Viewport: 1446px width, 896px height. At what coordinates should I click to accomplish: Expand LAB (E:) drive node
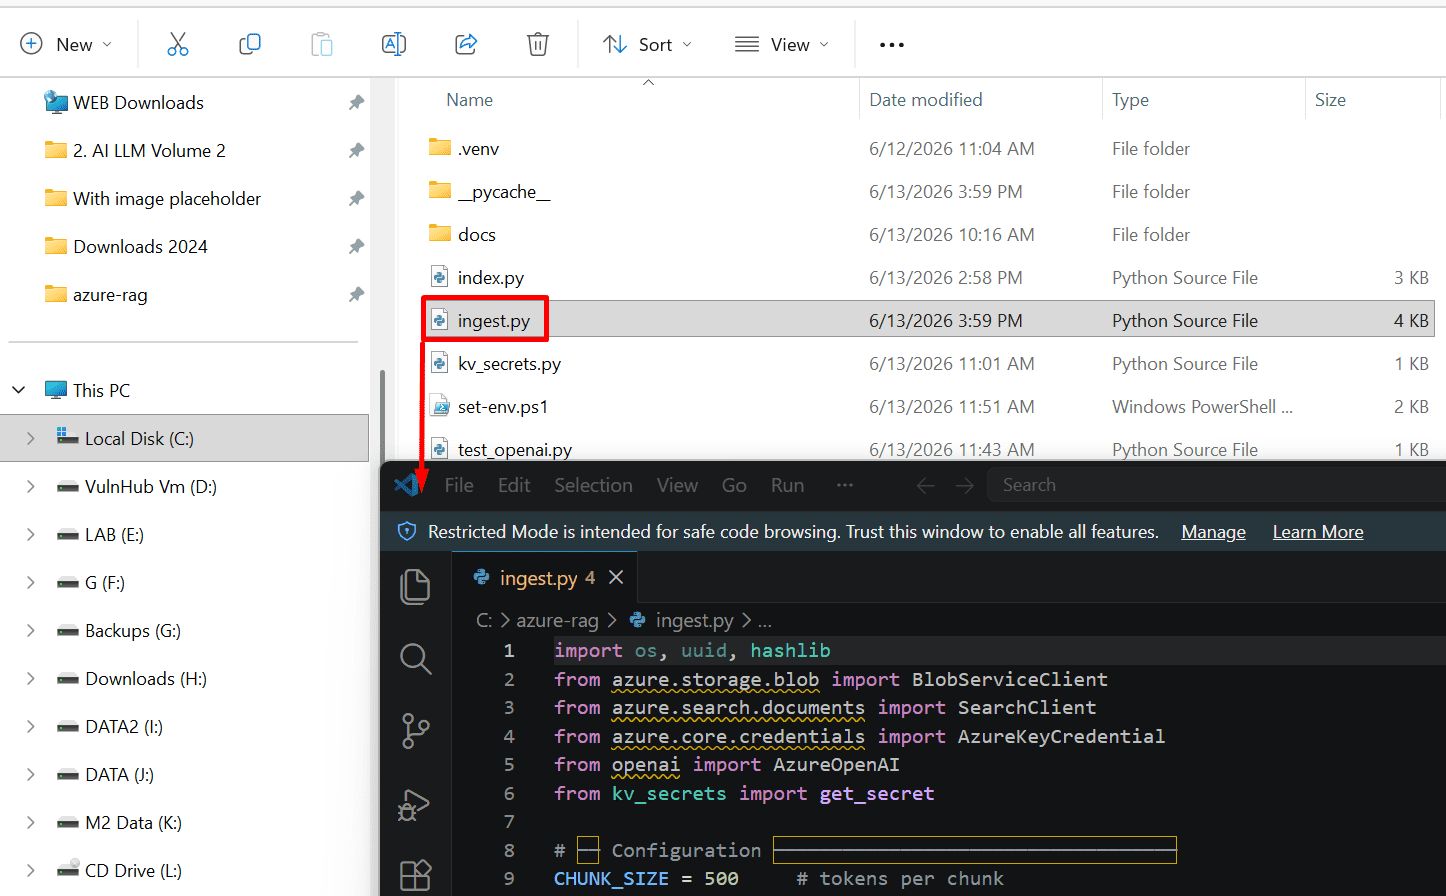[x=31, y=534]
